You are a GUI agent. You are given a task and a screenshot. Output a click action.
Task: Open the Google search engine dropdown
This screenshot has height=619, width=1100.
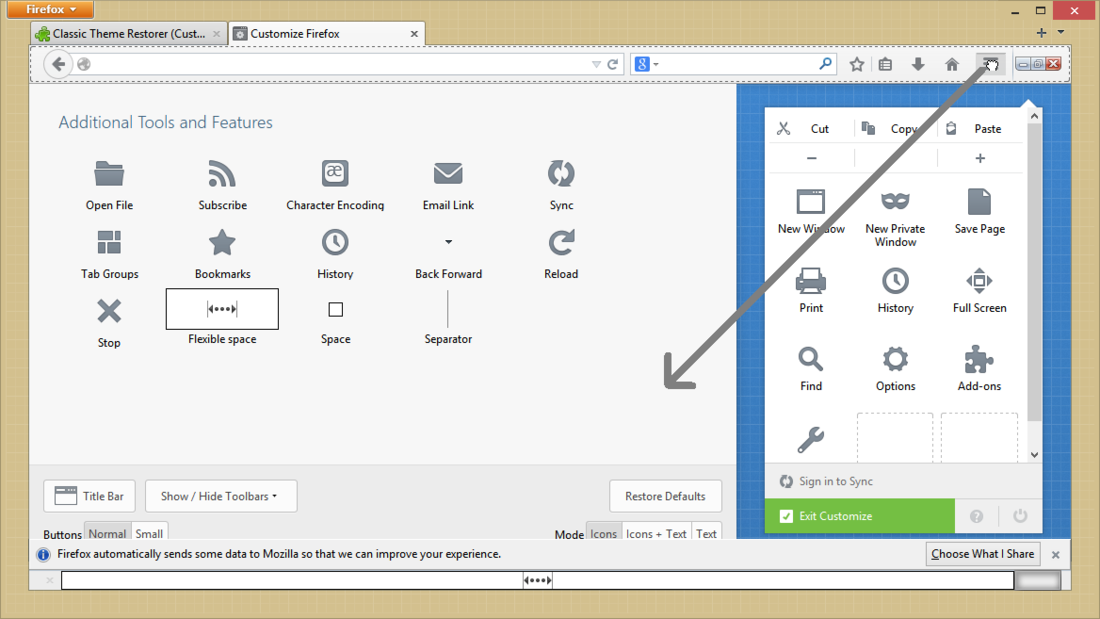click(647, 65)
